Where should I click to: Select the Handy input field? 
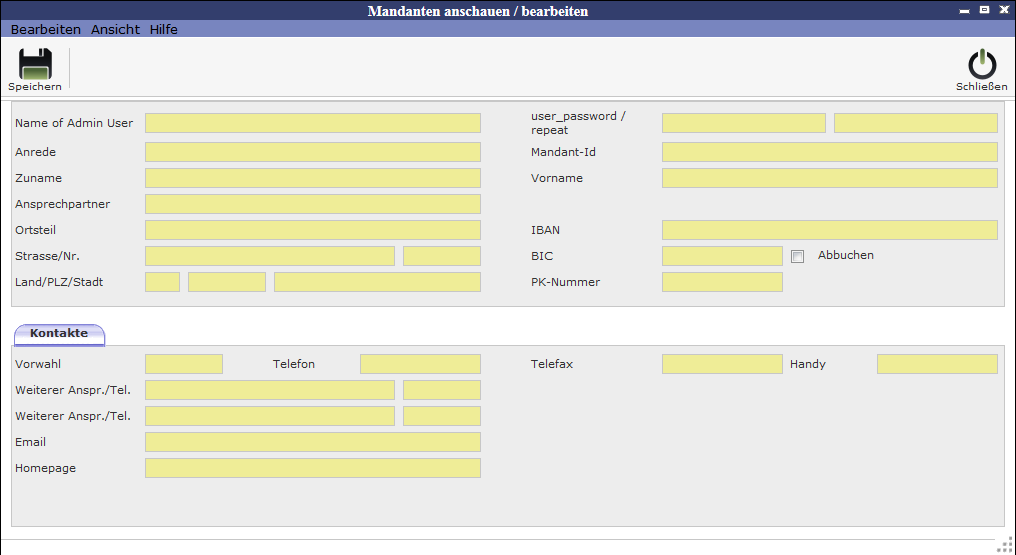[x=937, y=364]
